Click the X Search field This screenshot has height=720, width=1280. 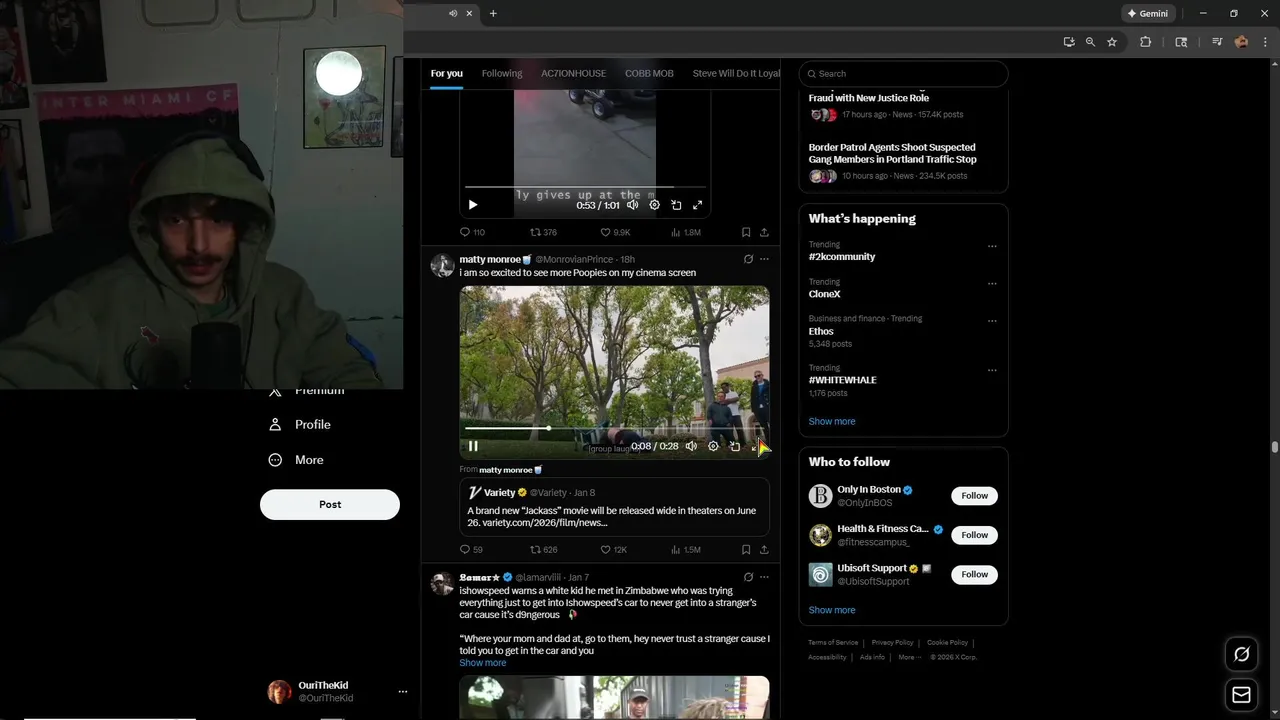(x=903, y=73)
